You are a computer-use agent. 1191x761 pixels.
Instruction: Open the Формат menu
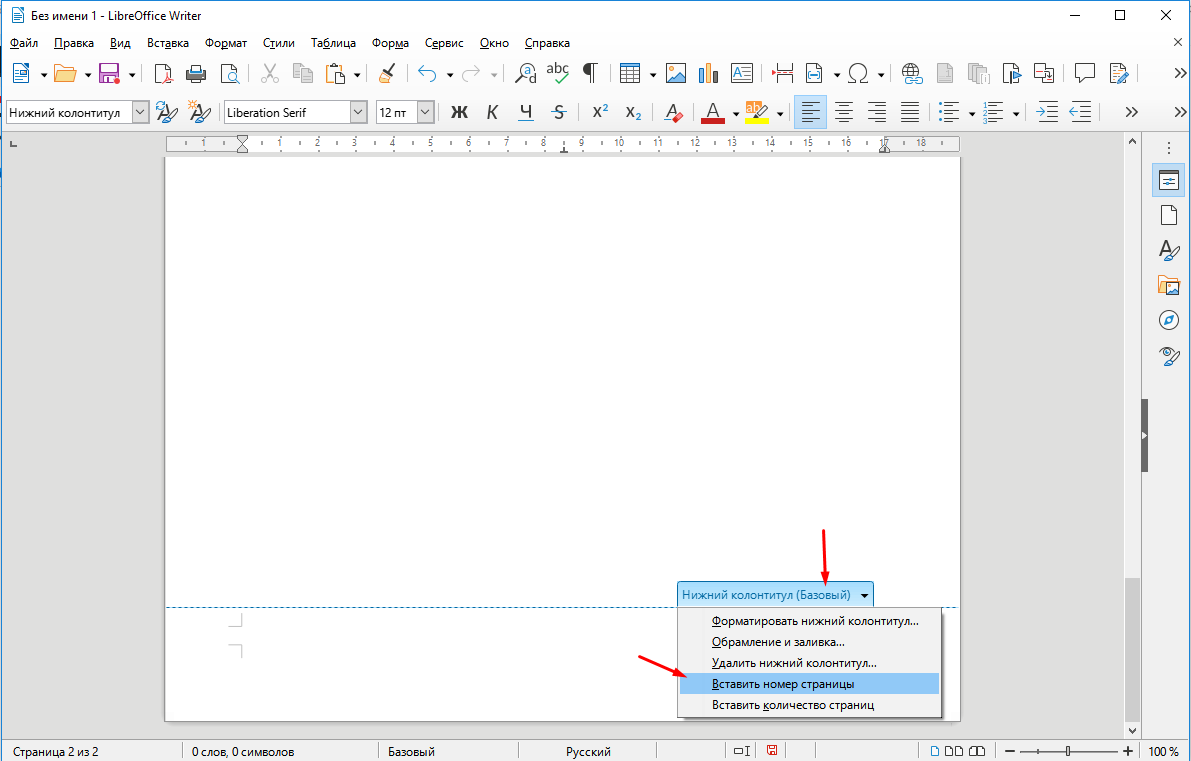(x=226, y=43)
